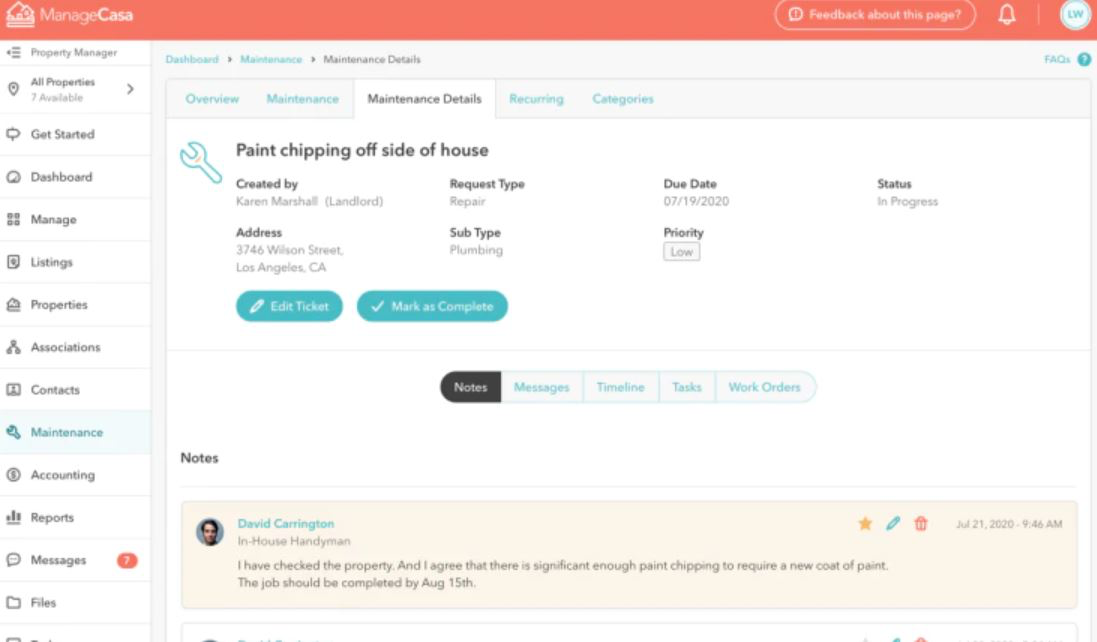Screen dimensions: 1097x642
Task: Click the ManageCasa logo
Action: pyautogui.click(x=70, y=15)
